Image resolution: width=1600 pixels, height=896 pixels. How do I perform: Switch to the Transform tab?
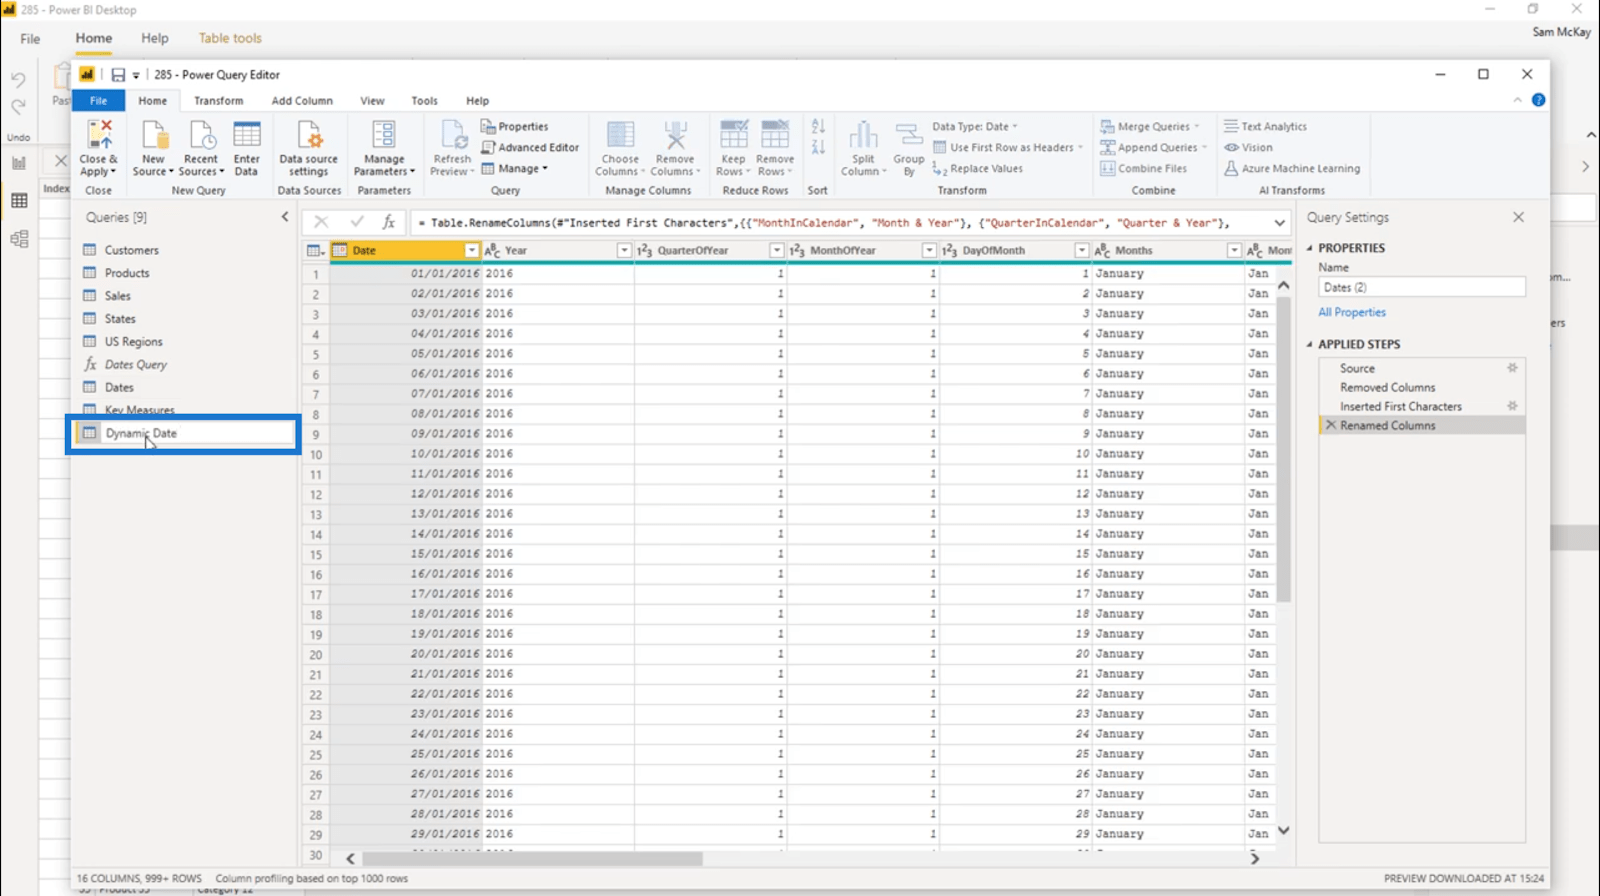218,101
